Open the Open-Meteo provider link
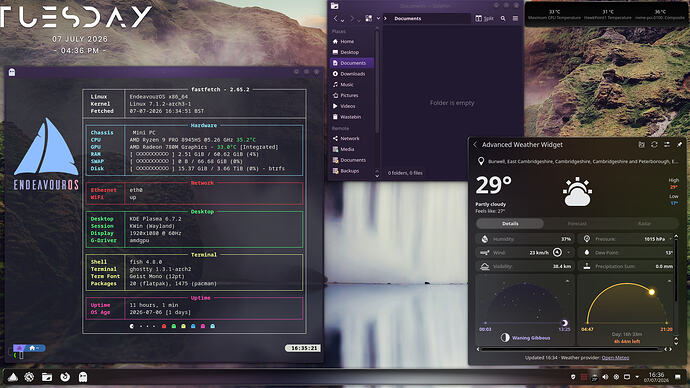This screenshot has width=690, height=388. click(615, 358)
